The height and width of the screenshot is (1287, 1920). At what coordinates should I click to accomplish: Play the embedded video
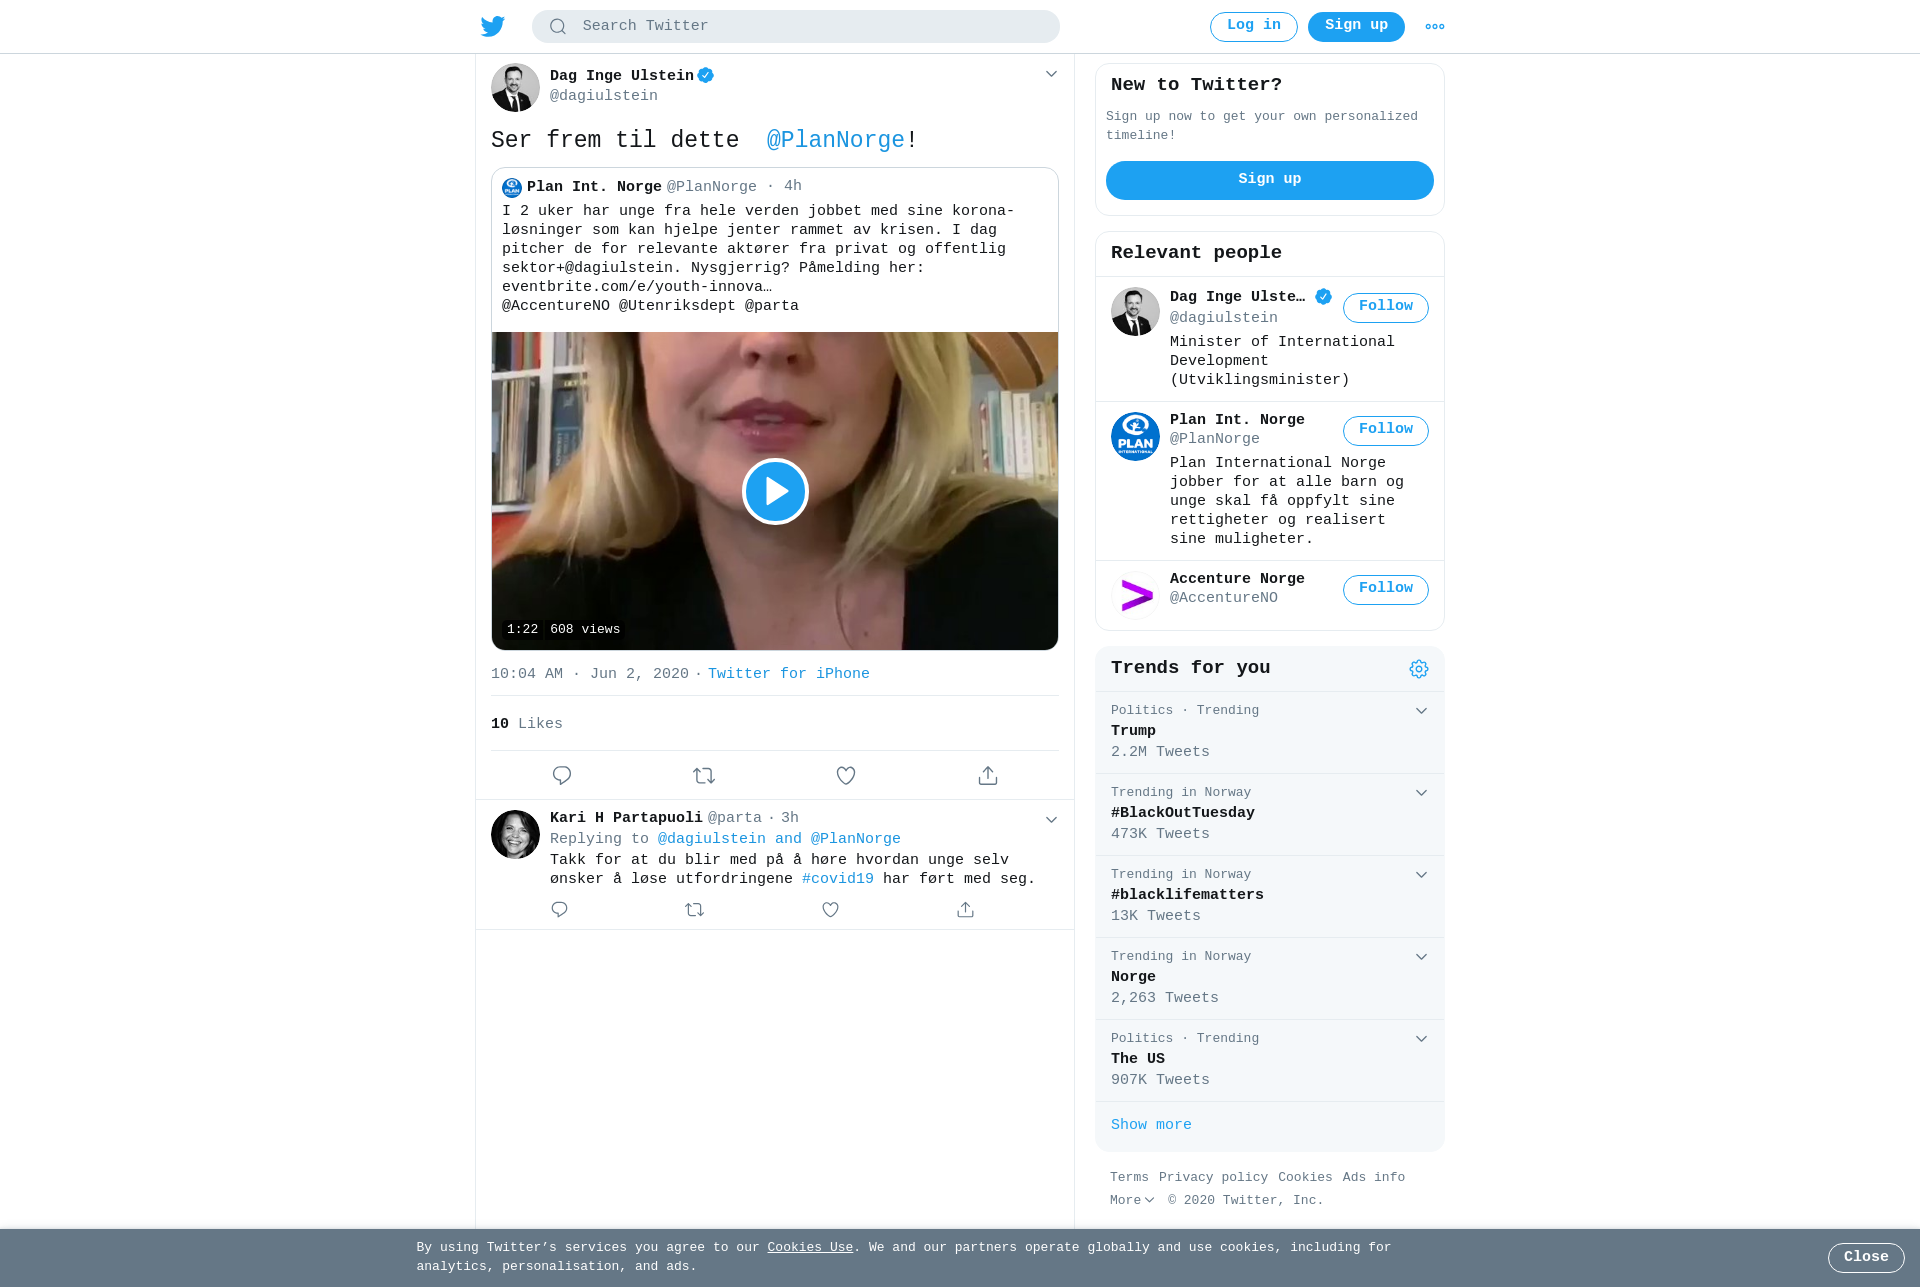[775, 491]
